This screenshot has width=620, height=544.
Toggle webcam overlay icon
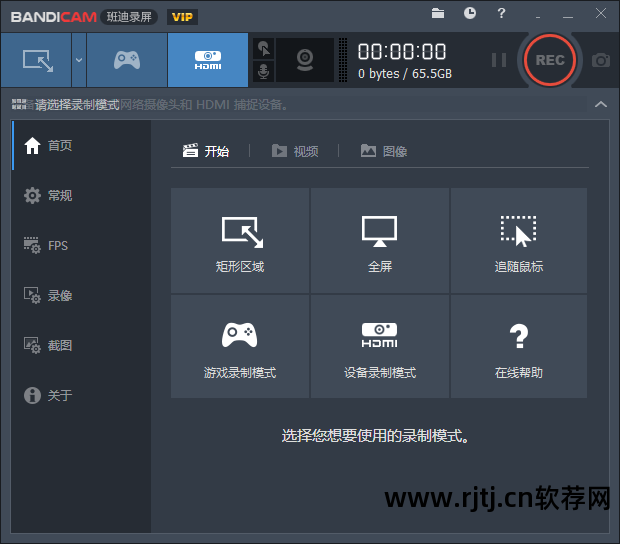pos(305,60)
